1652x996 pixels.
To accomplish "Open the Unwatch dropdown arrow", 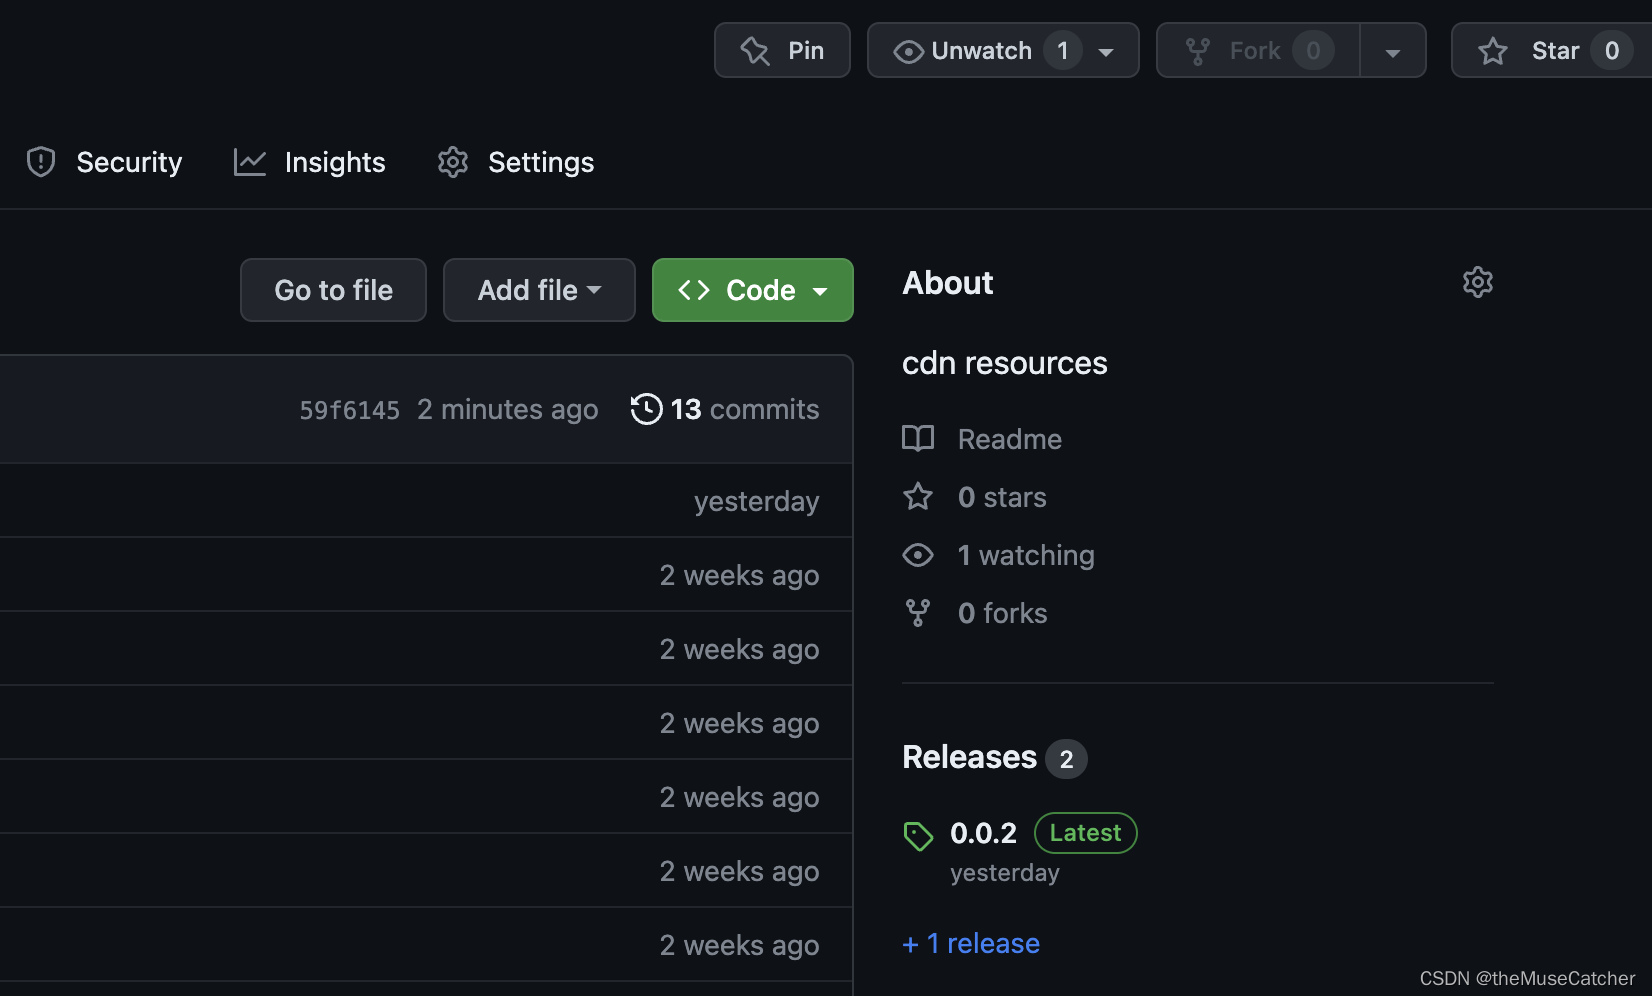I will point(1105,50).
